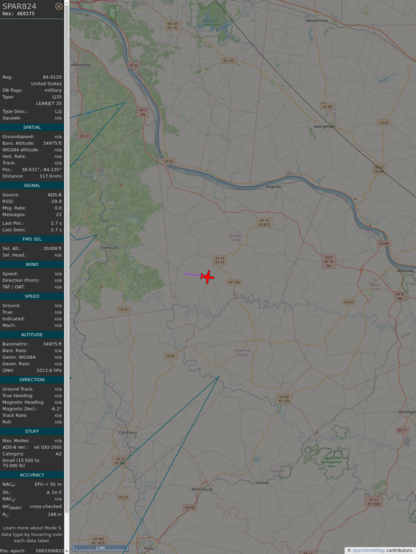Image resolution: width=416 pixels, height=554 pixels.
Task: Click the registration value 84-0120
Action: (x=52, y=77)
